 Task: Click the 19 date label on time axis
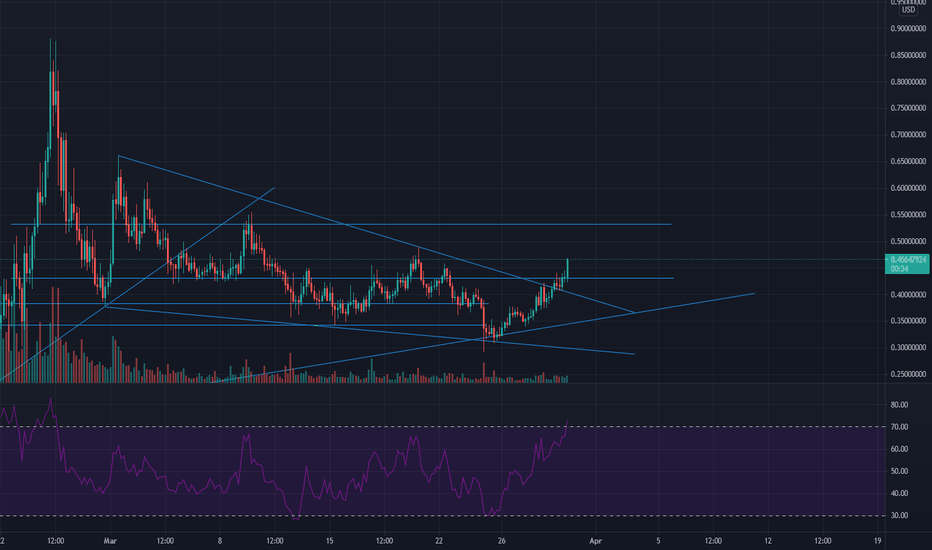click(x=877, y=540)
